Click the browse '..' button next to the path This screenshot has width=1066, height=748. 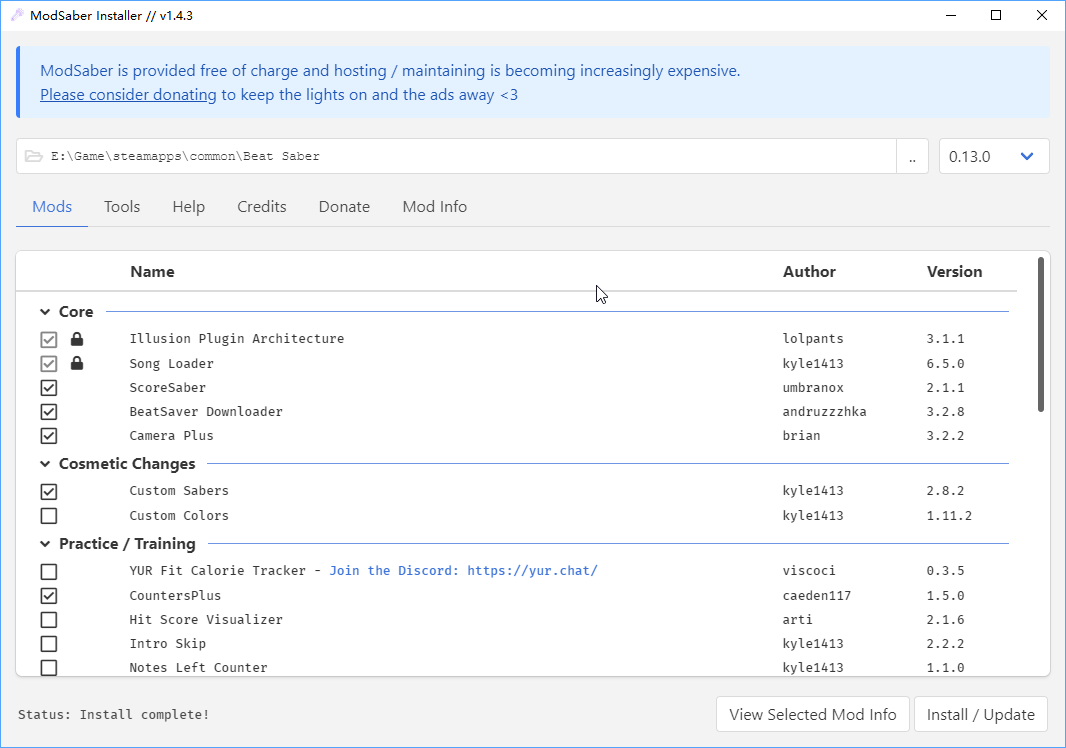pyautogui.click(x=912, y=157)
